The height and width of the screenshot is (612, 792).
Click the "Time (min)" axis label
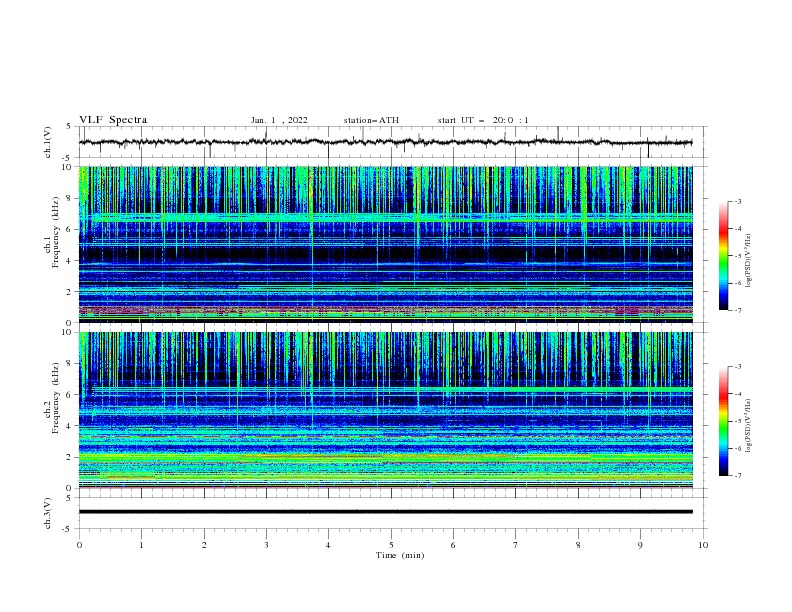400,555
